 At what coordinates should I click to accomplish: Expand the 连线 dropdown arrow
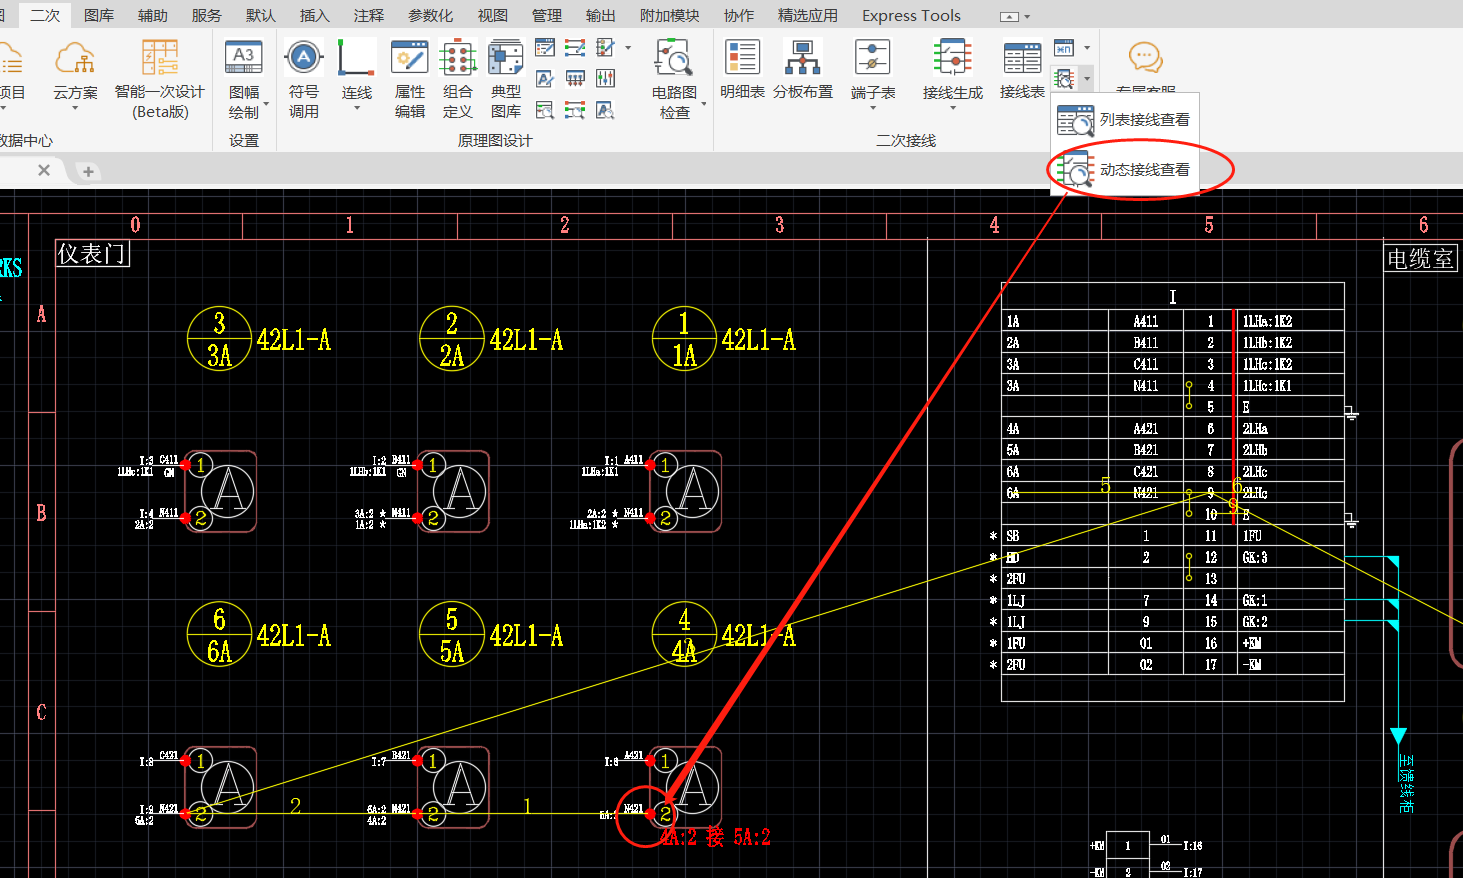pyautogui.click(x=357, y=107)
